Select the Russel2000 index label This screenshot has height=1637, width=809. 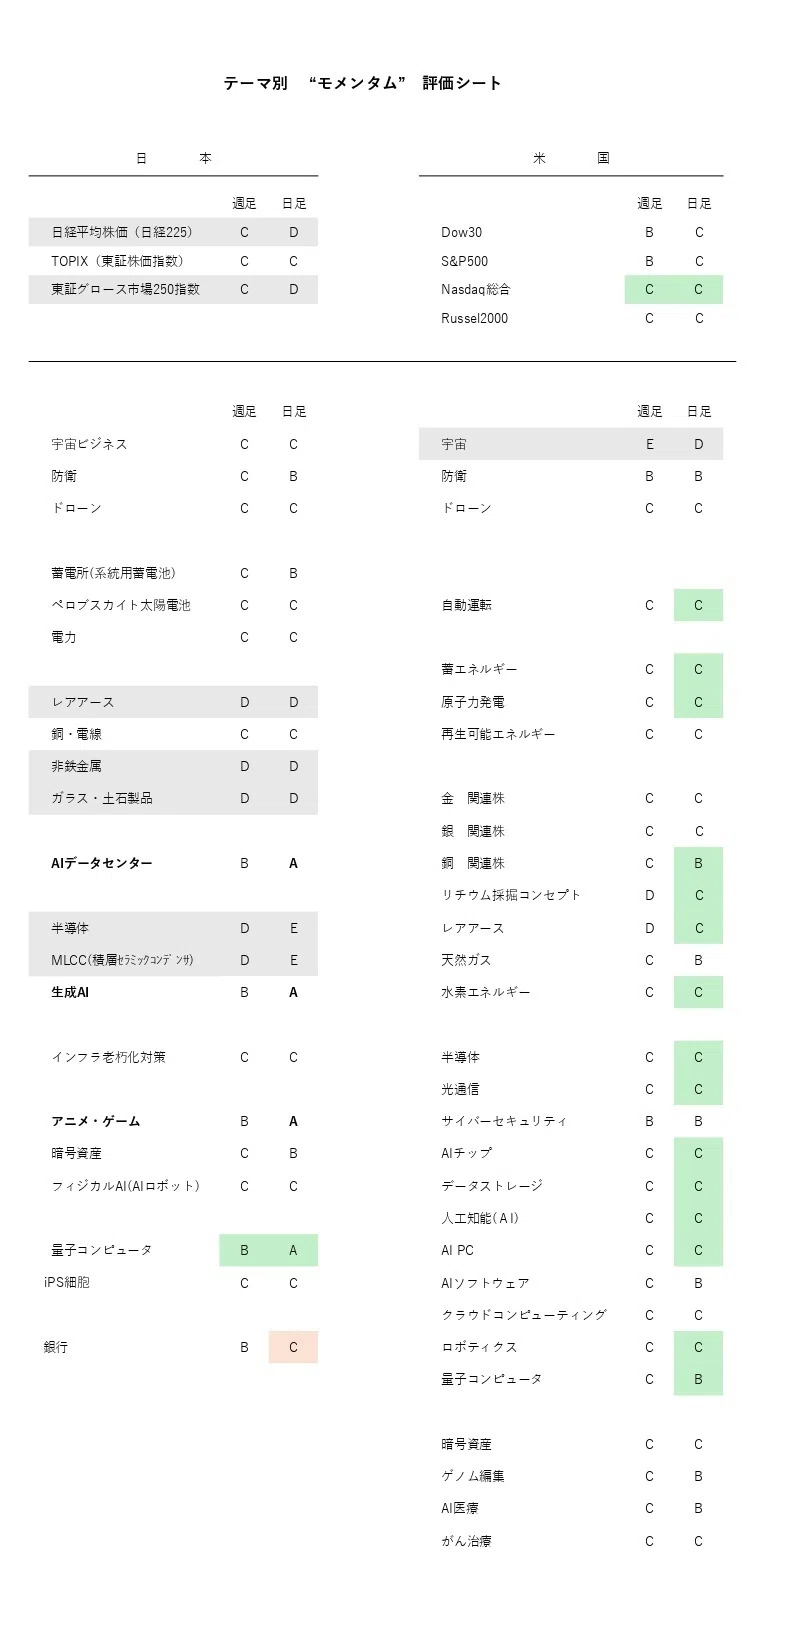[x=474, y=318]
